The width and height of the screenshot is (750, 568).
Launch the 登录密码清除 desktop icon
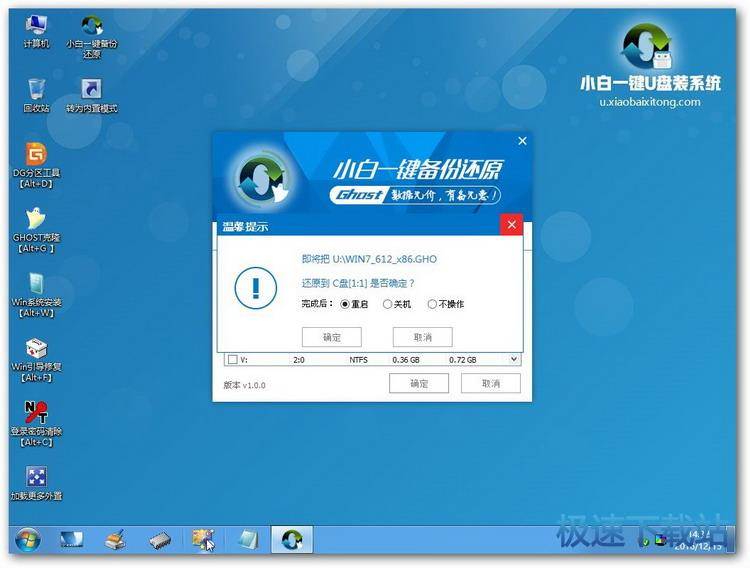coord(36,424)
